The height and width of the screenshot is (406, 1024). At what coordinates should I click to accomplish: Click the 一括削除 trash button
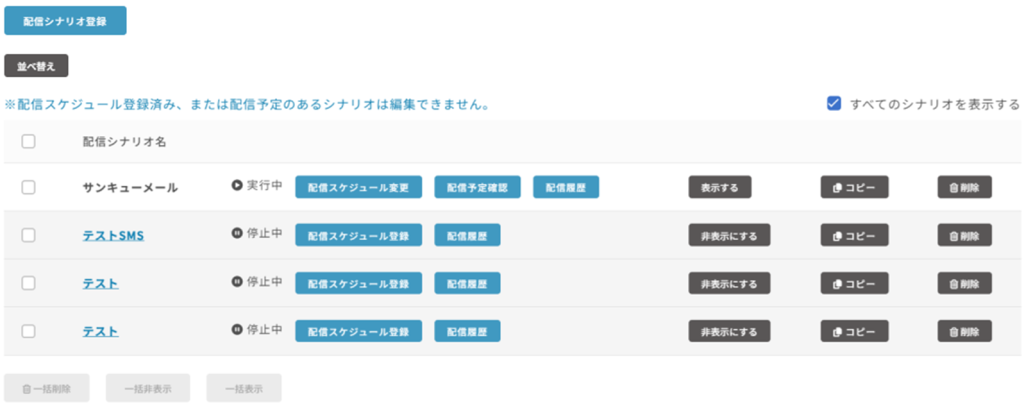coord(47,388)
